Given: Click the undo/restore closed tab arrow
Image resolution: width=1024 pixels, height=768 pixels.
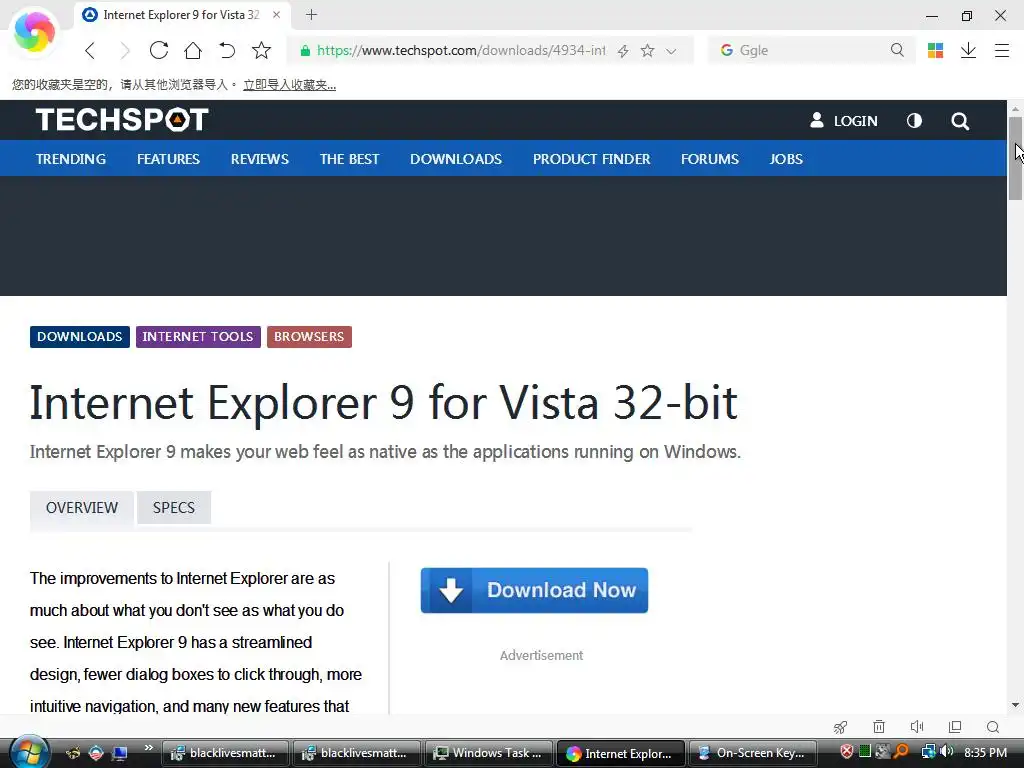Looking at the screenshot, I should click(227, 50).
